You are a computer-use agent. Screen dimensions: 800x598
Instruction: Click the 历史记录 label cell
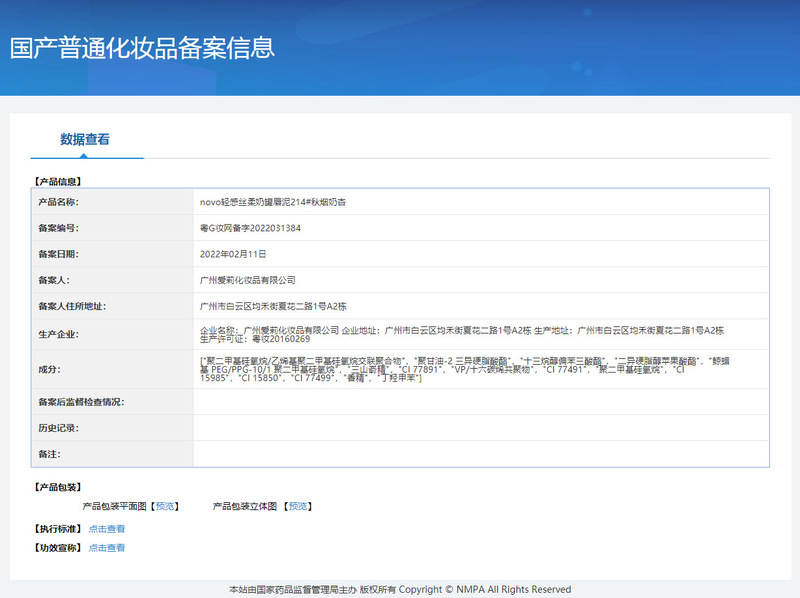pos(112,428)
